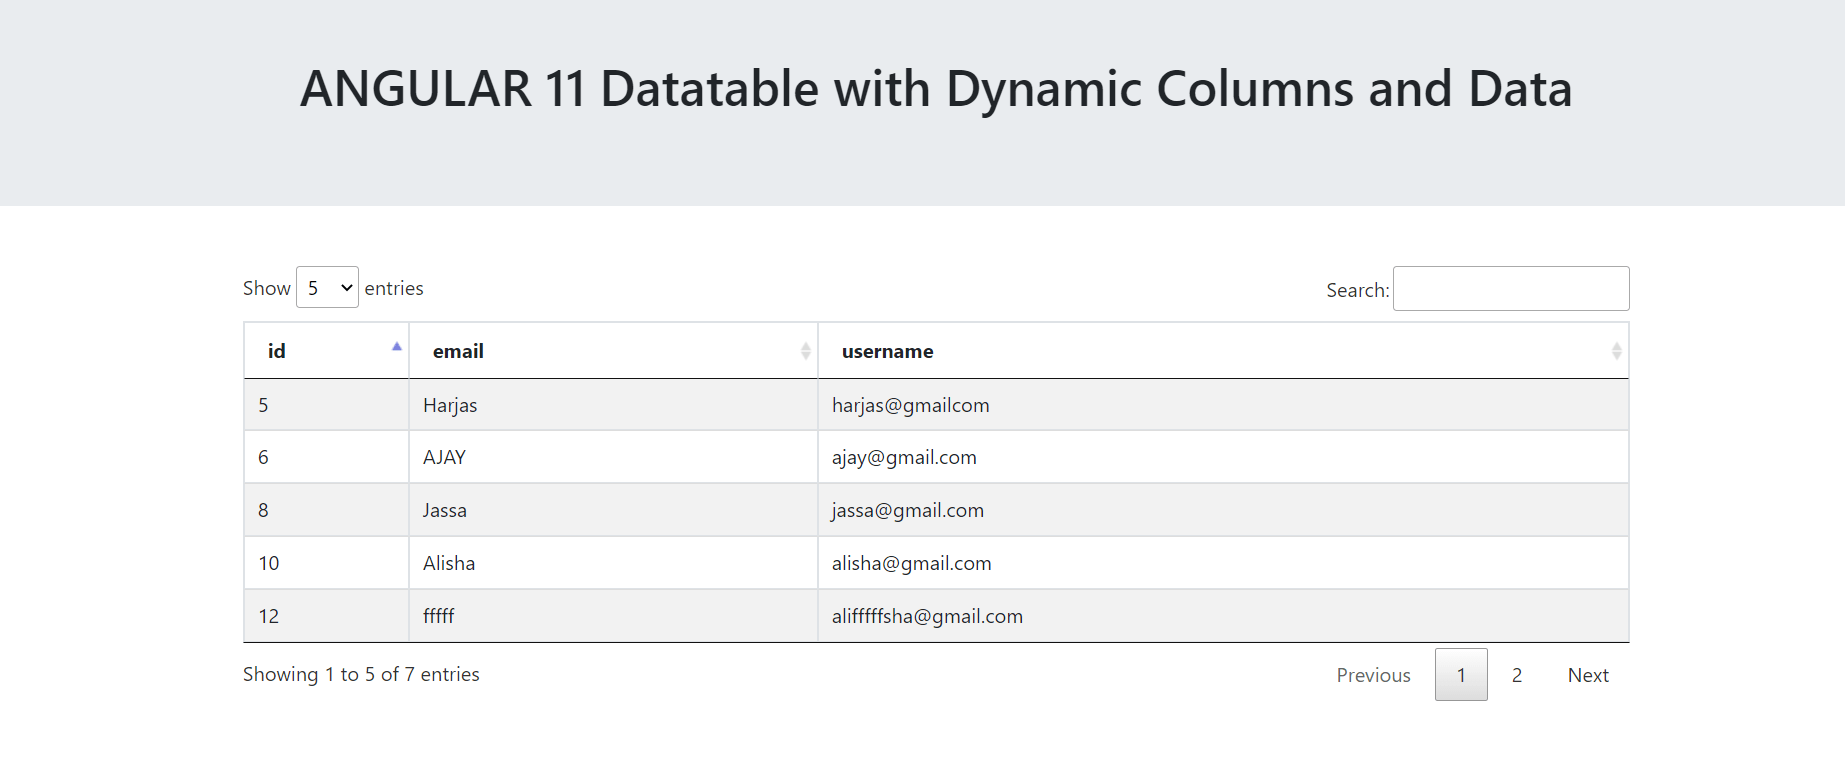Click the page heading 'ANGULAR 11 Datatable'
Screen dimensions: 1845x776
[936, 88]
